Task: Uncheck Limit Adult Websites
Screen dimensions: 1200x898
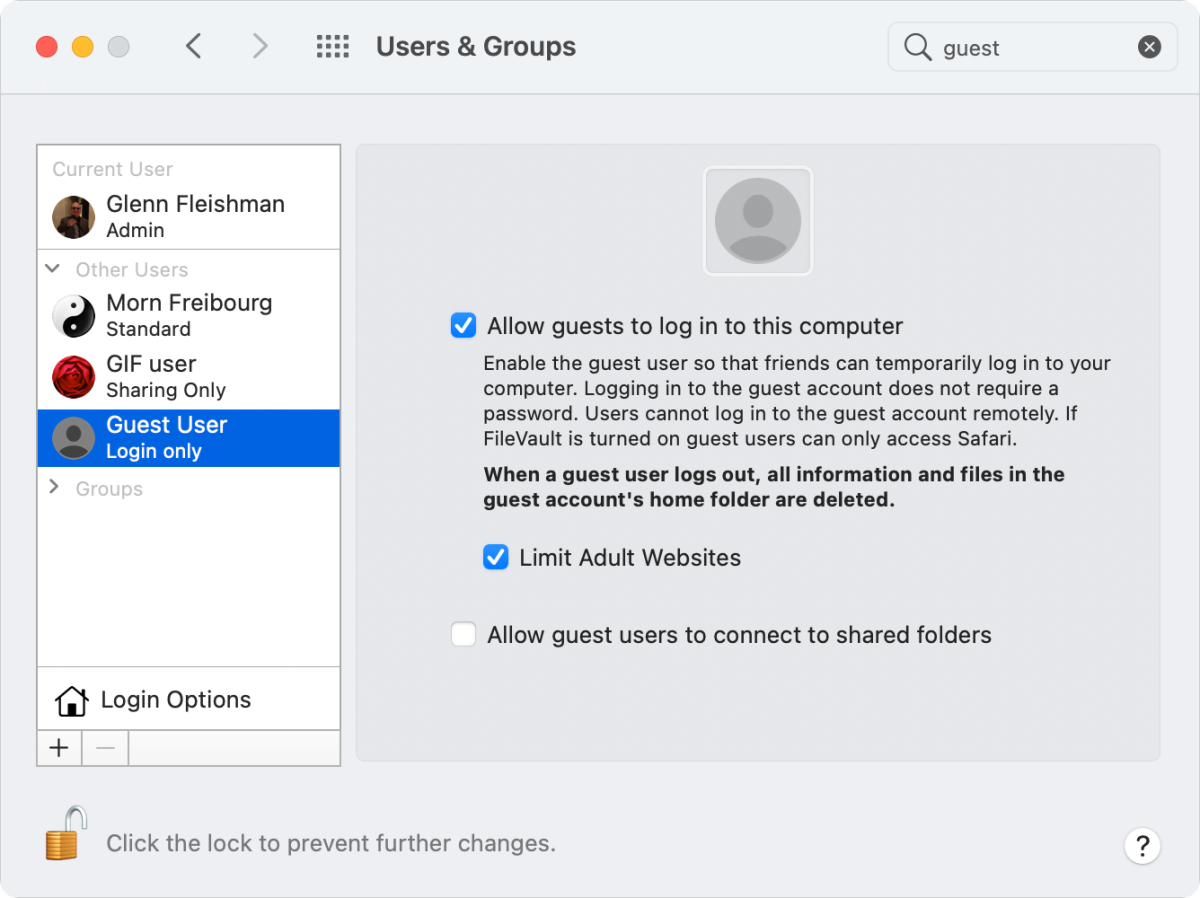Action: [496, 557]
